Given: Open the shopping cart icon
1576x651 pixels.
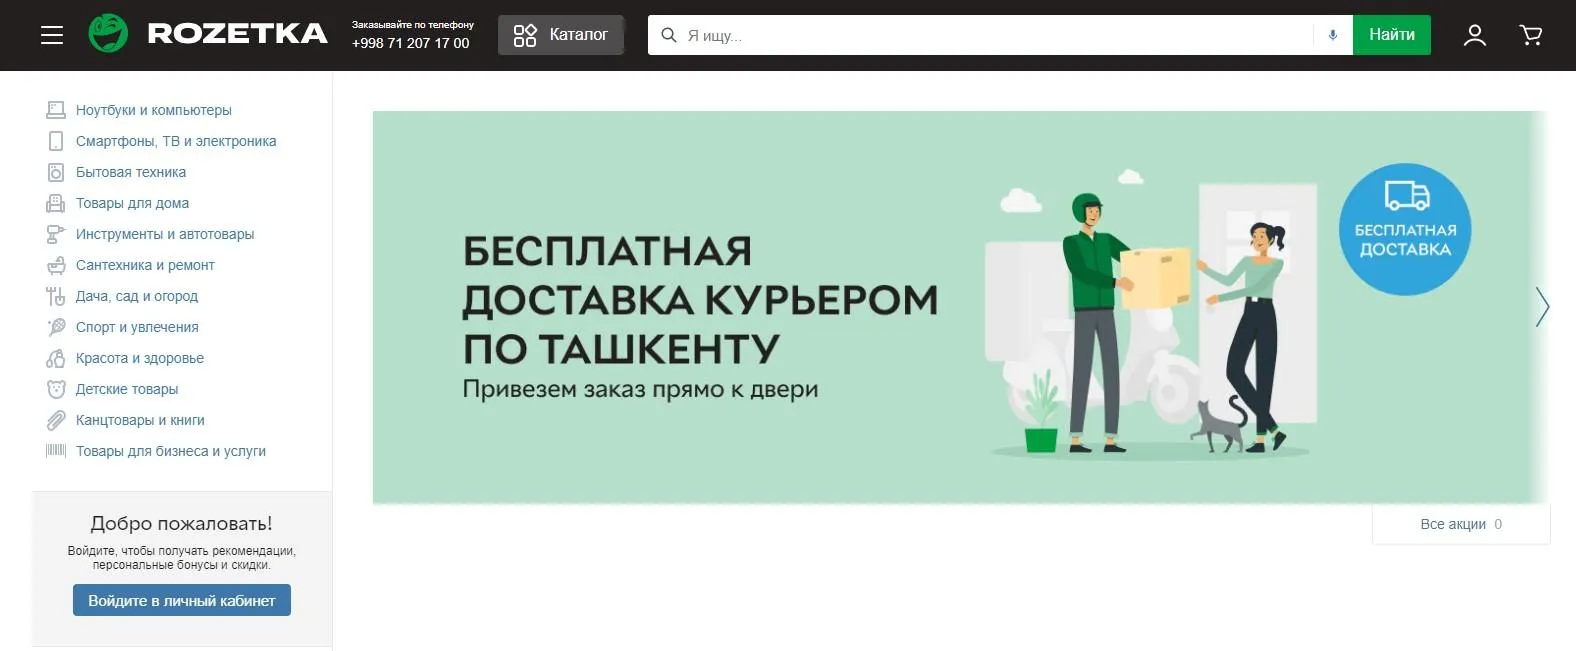Looking at the screenshot, I should [1530, 35].
